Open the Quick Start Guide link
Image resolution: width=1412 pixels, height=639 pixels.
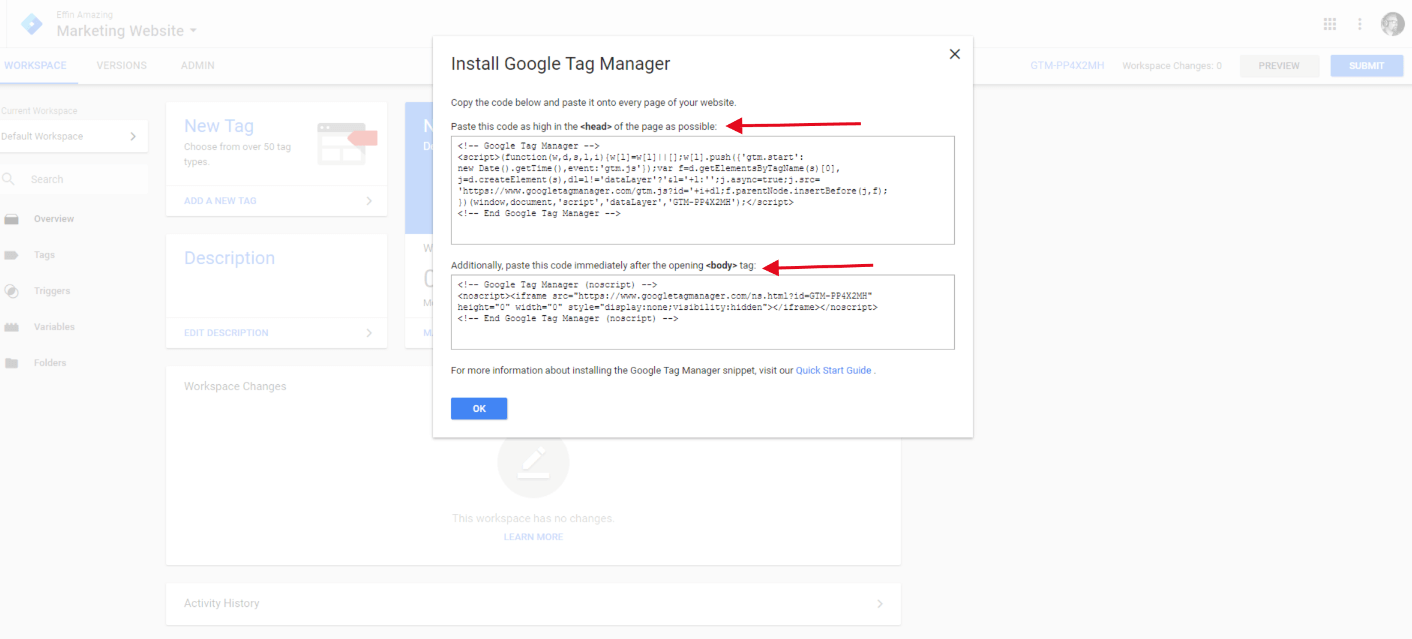[833, 368]
